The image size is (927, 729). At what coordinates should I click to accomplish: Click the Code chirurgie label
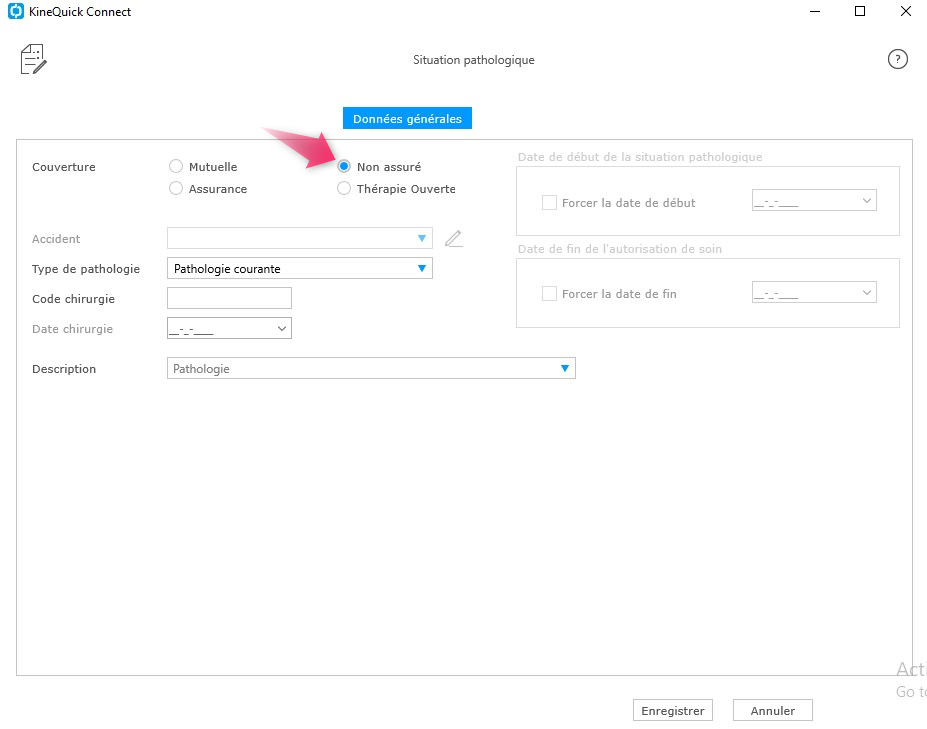[x=73, y=299]
